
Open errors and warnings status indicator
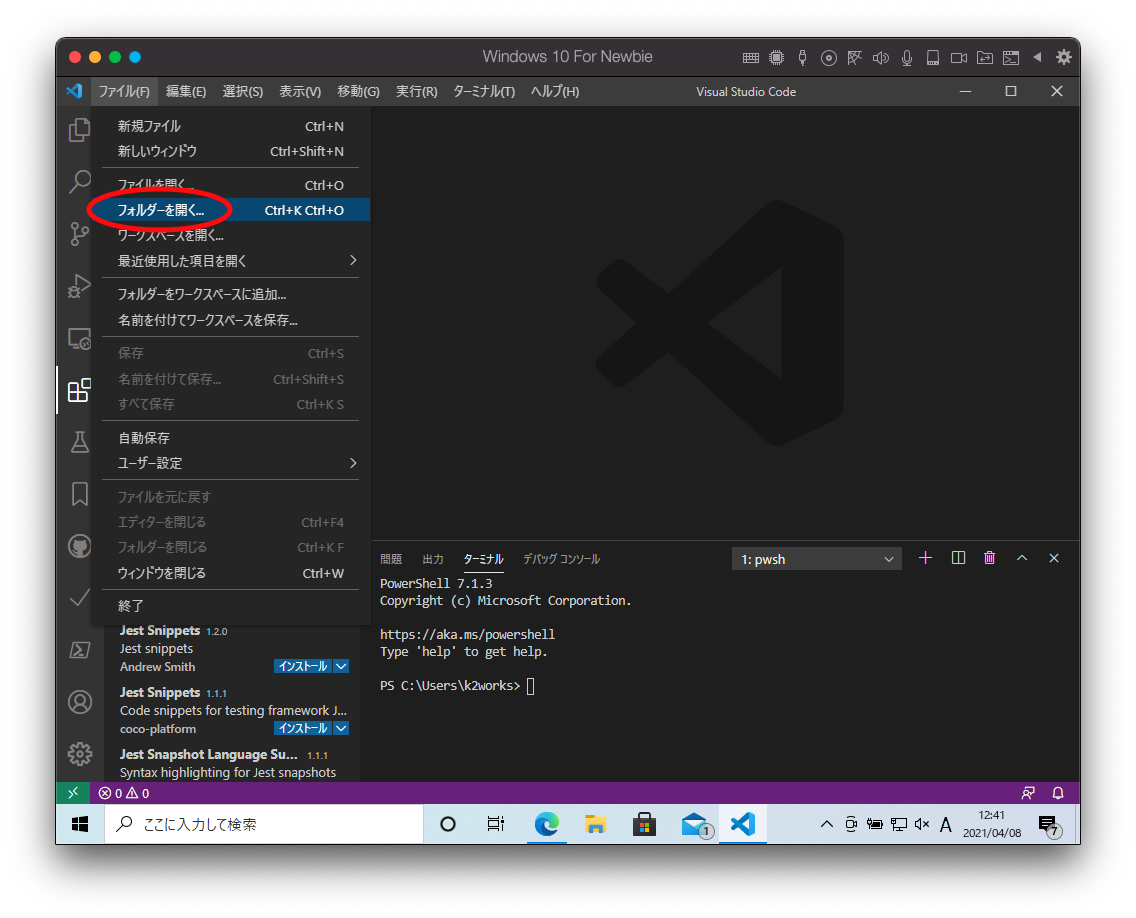(124, 793)
